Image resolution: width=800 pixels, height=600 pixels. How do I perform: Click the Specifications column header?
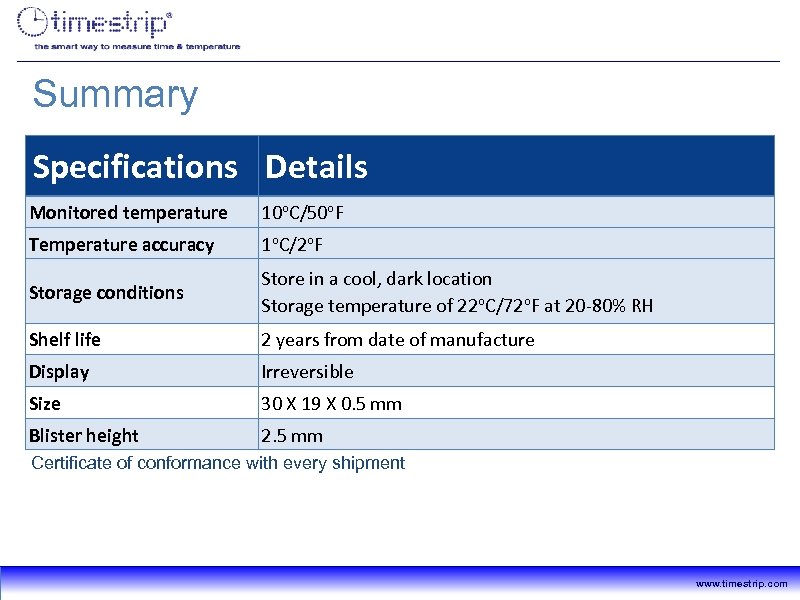[x=142, y=166]
